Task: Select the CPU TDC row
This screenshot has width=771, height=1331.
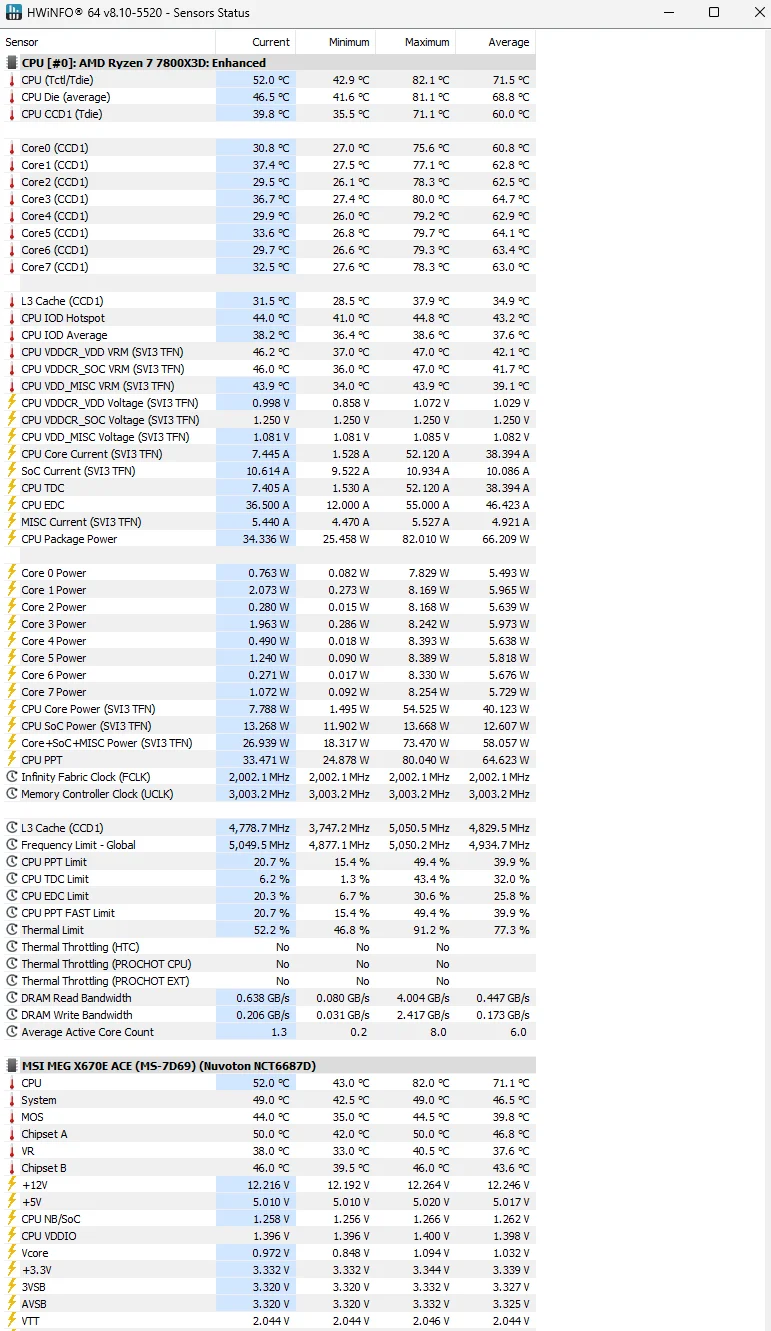Action: [x=268, y=488]
